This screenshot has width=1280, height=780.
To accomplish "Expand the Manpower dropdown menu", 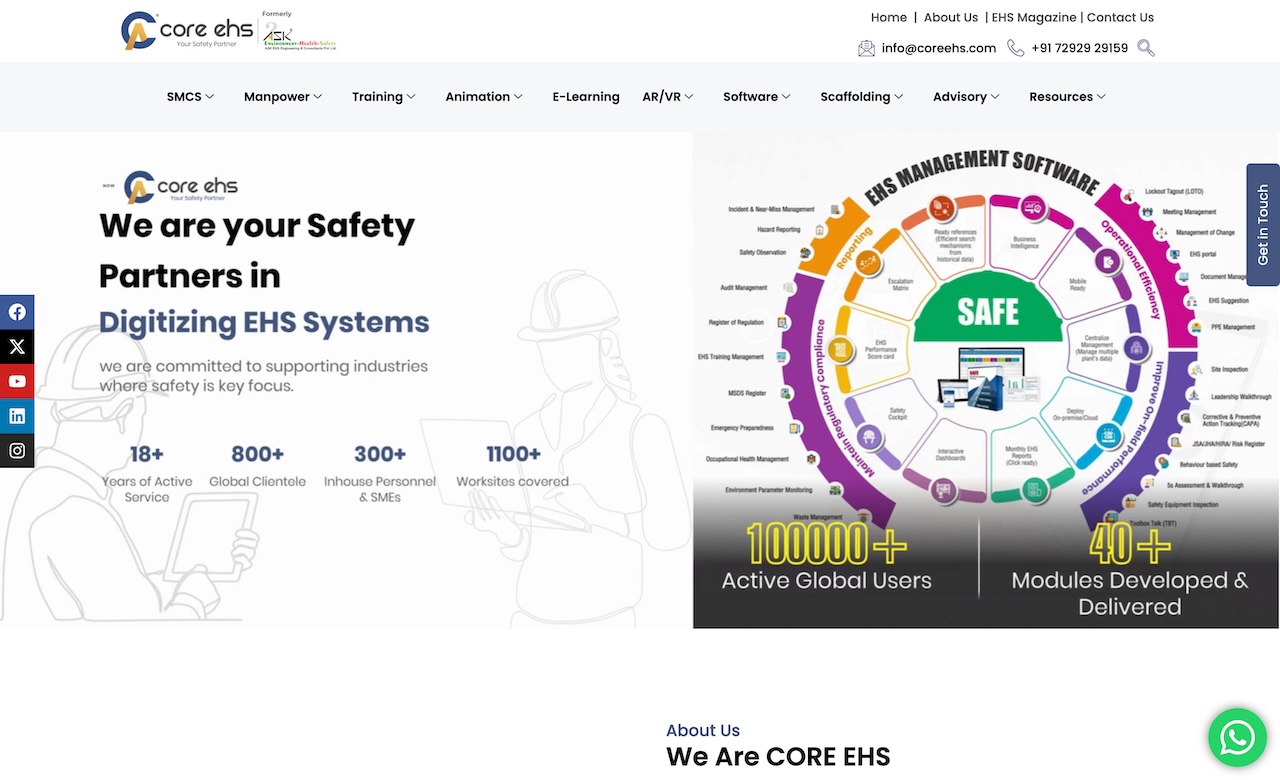I will pyautogui.click(x=283, y=97).
